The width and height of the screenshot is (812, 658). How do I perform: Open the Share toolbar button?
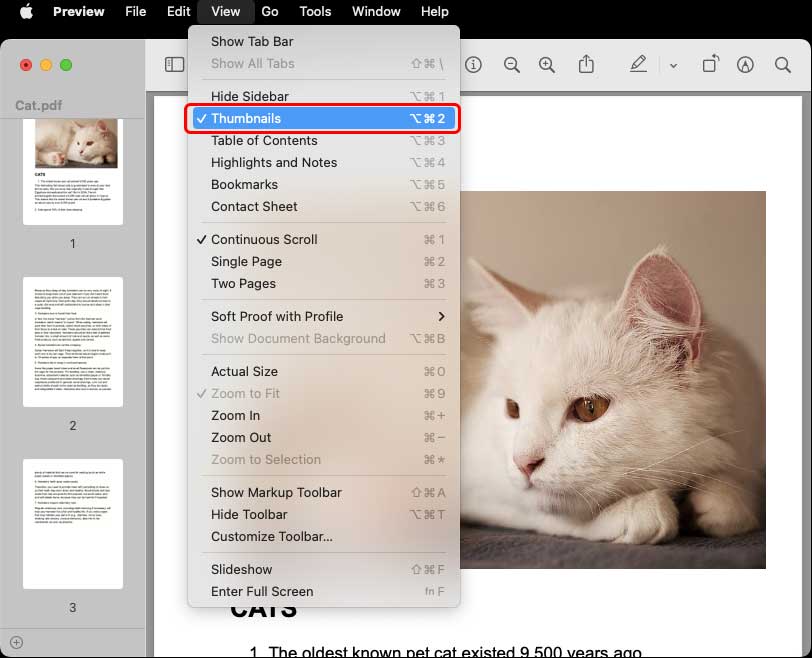(586, 64)
